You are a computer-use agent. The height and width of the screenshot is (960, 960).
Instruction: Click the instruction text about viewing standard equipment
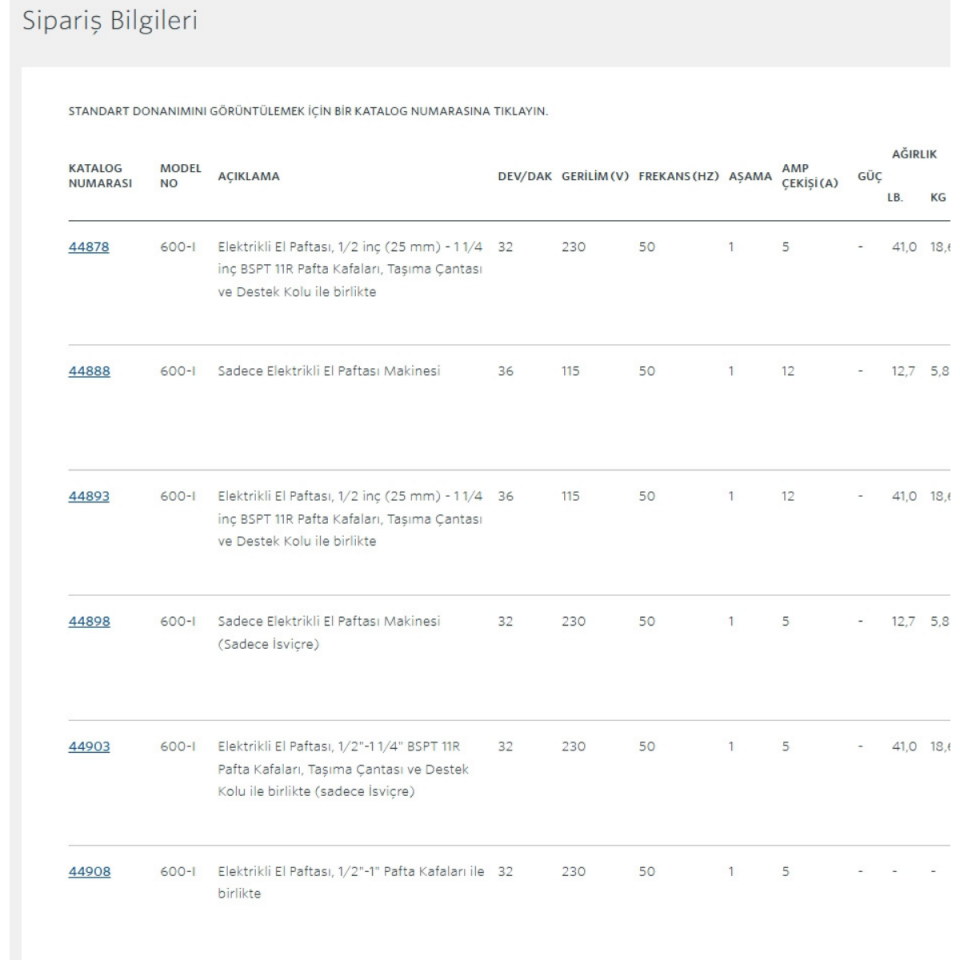coord(307,111)
